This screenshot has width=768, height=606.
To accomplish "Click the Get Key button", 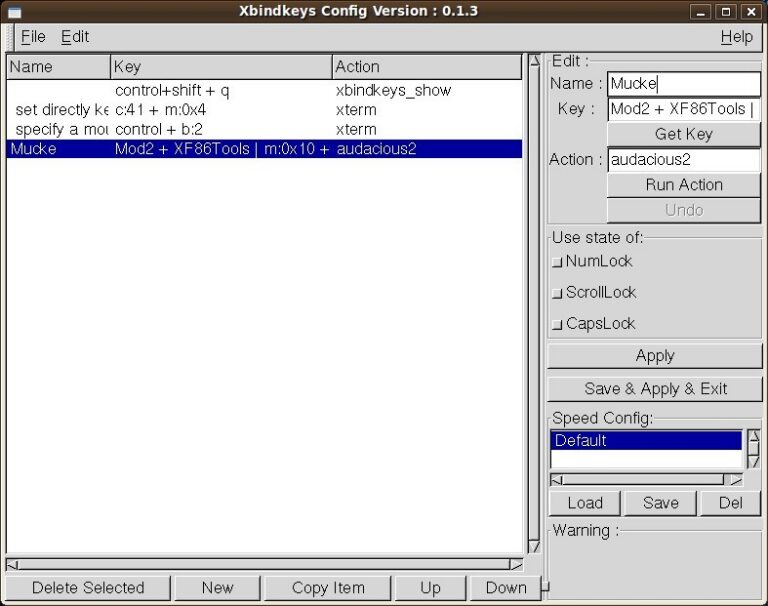I will click(x=683, y=134).
